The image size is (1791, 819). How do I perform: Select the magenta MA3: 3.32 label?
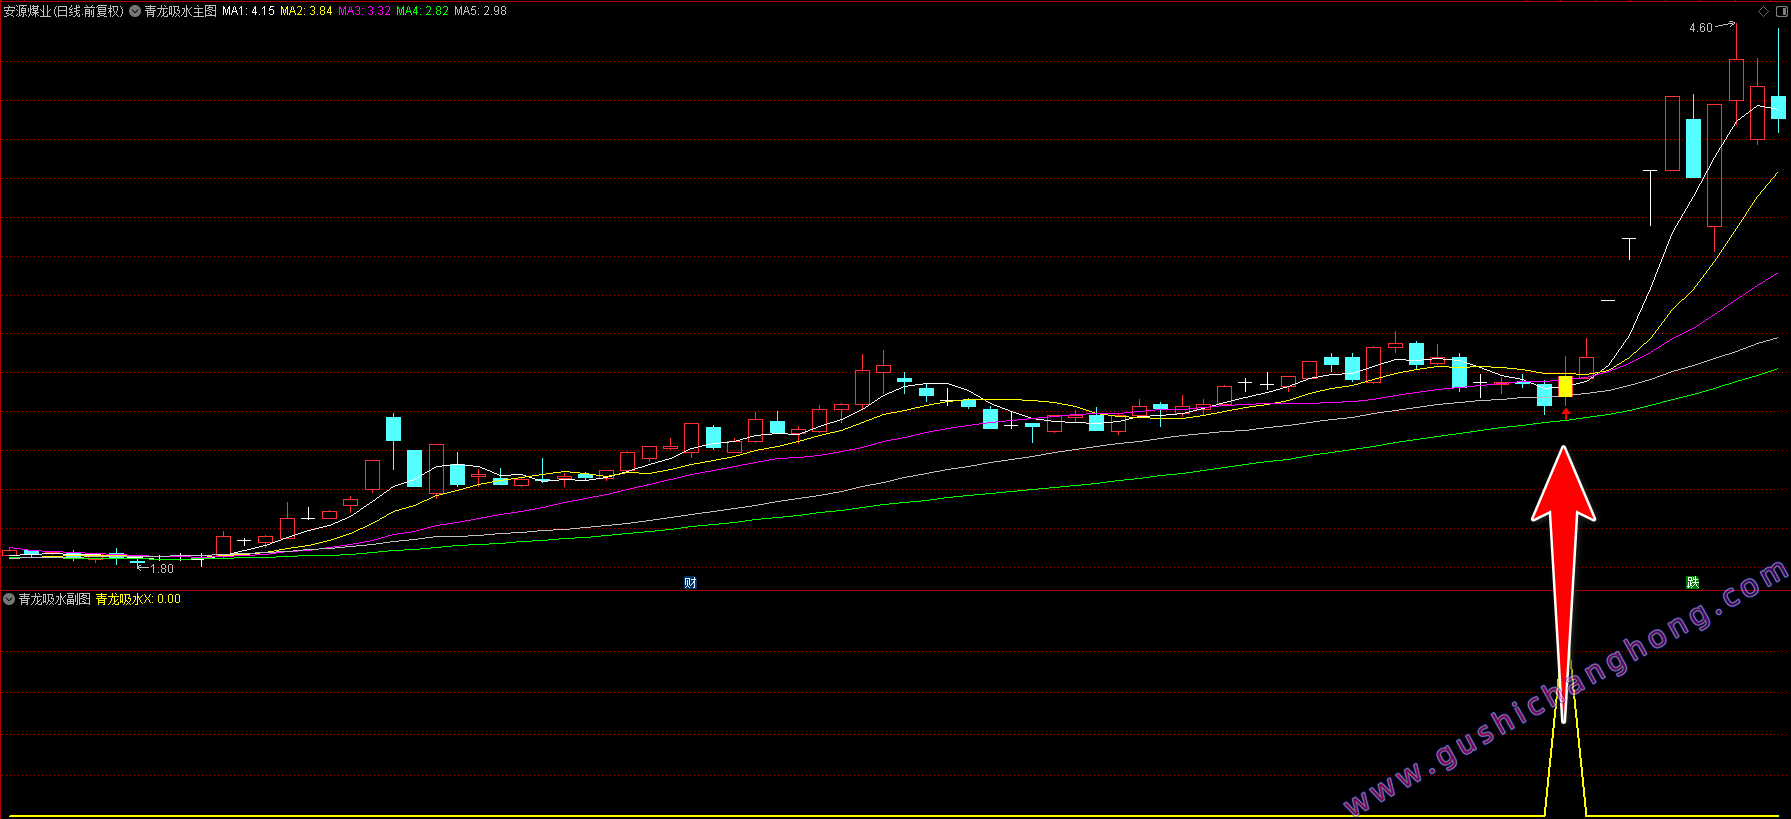click(364, 11)
